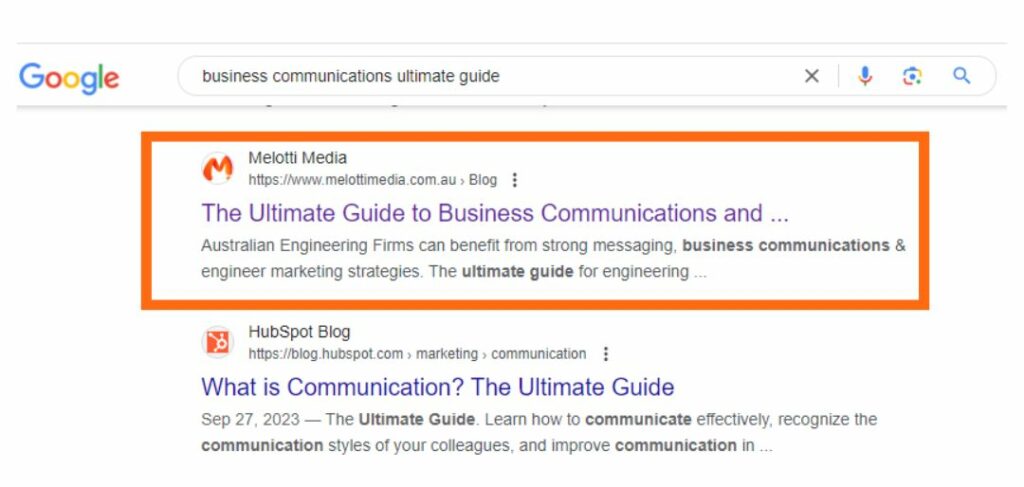Click the blog.hubspot.com URL breadcrumb

pyautogui.click(x=325, y=354)
